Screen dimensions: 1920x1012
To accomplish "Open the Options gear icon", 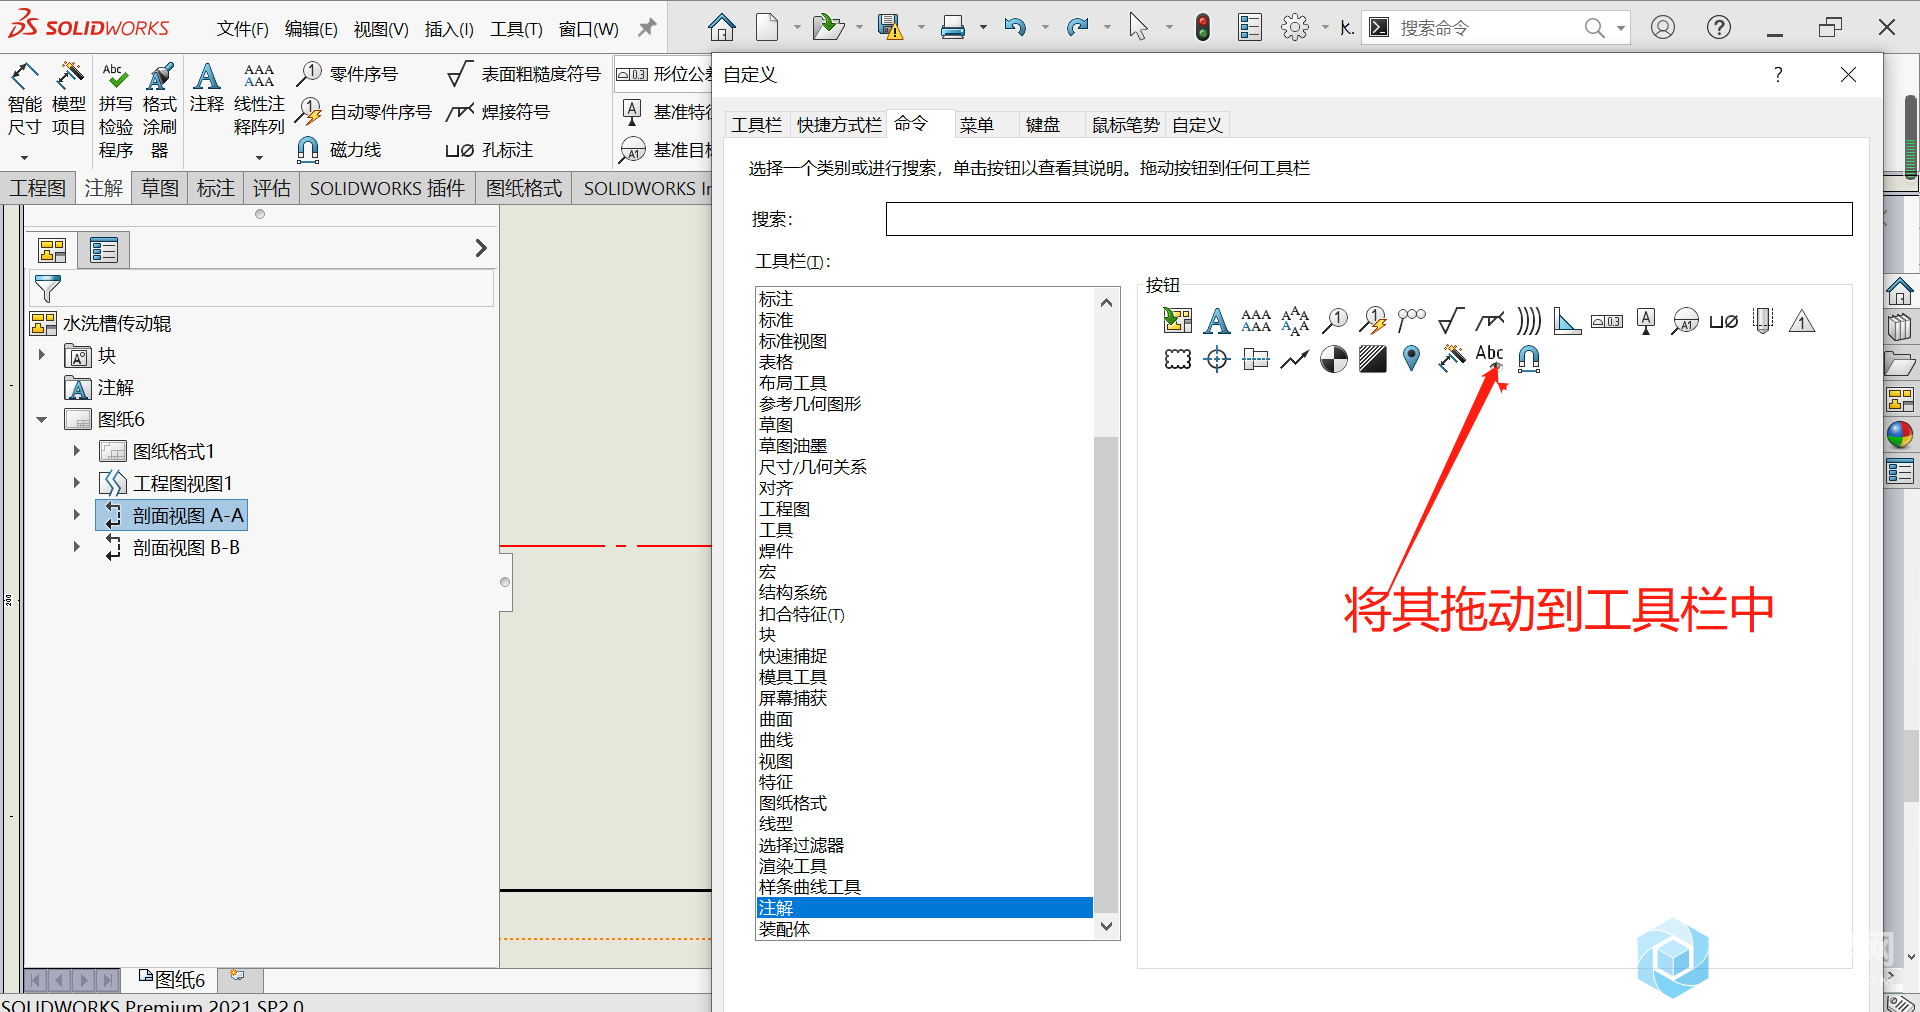I will pyautogui.click(x=1294, y=27).
